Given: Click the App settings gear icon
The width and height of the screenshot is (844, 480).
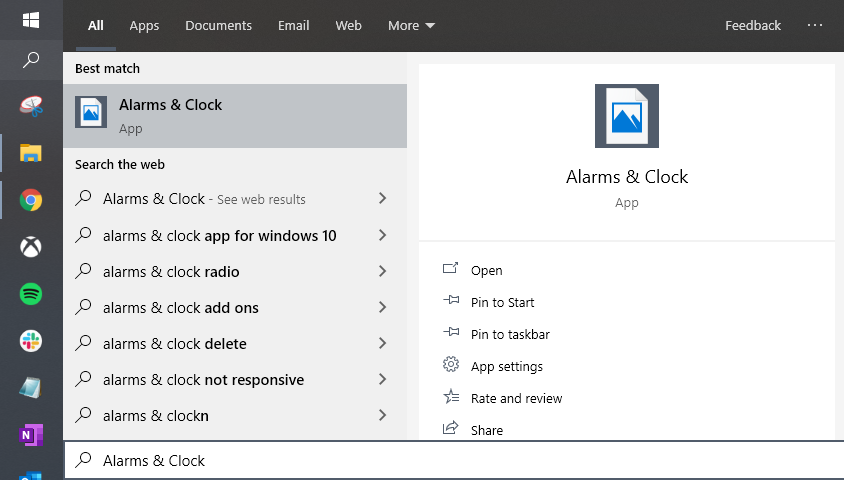Looking at the screenshot, I should click(451, 364).
